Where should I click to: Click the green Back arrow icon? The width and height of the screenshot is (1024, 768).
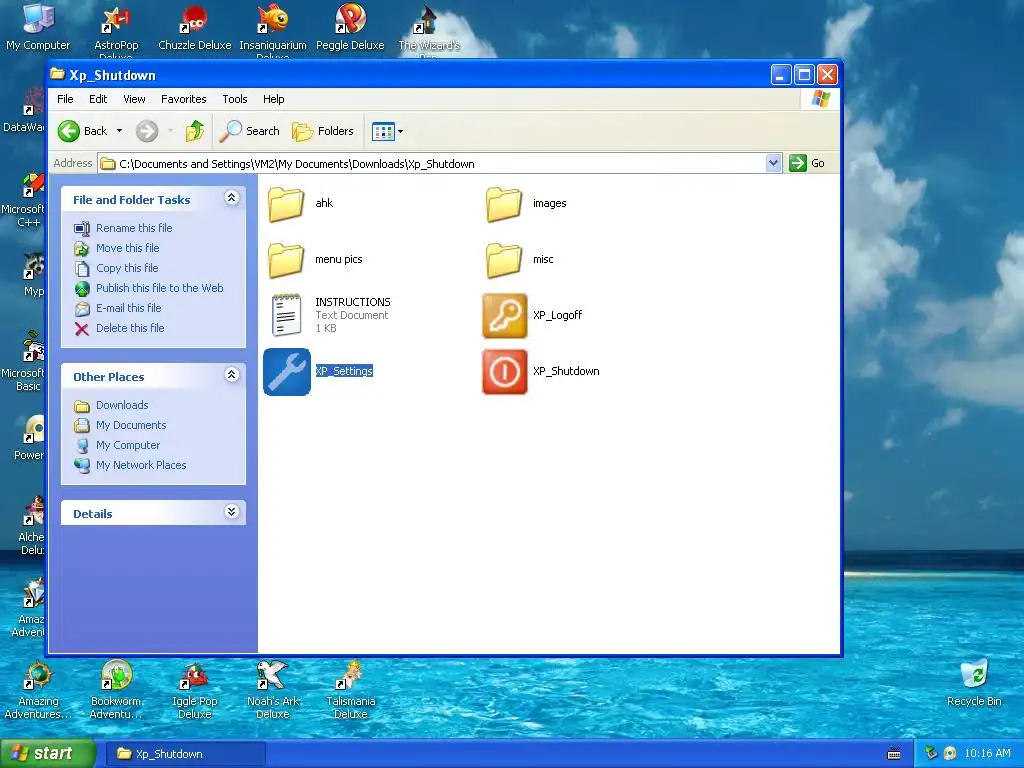pos(69,131)
